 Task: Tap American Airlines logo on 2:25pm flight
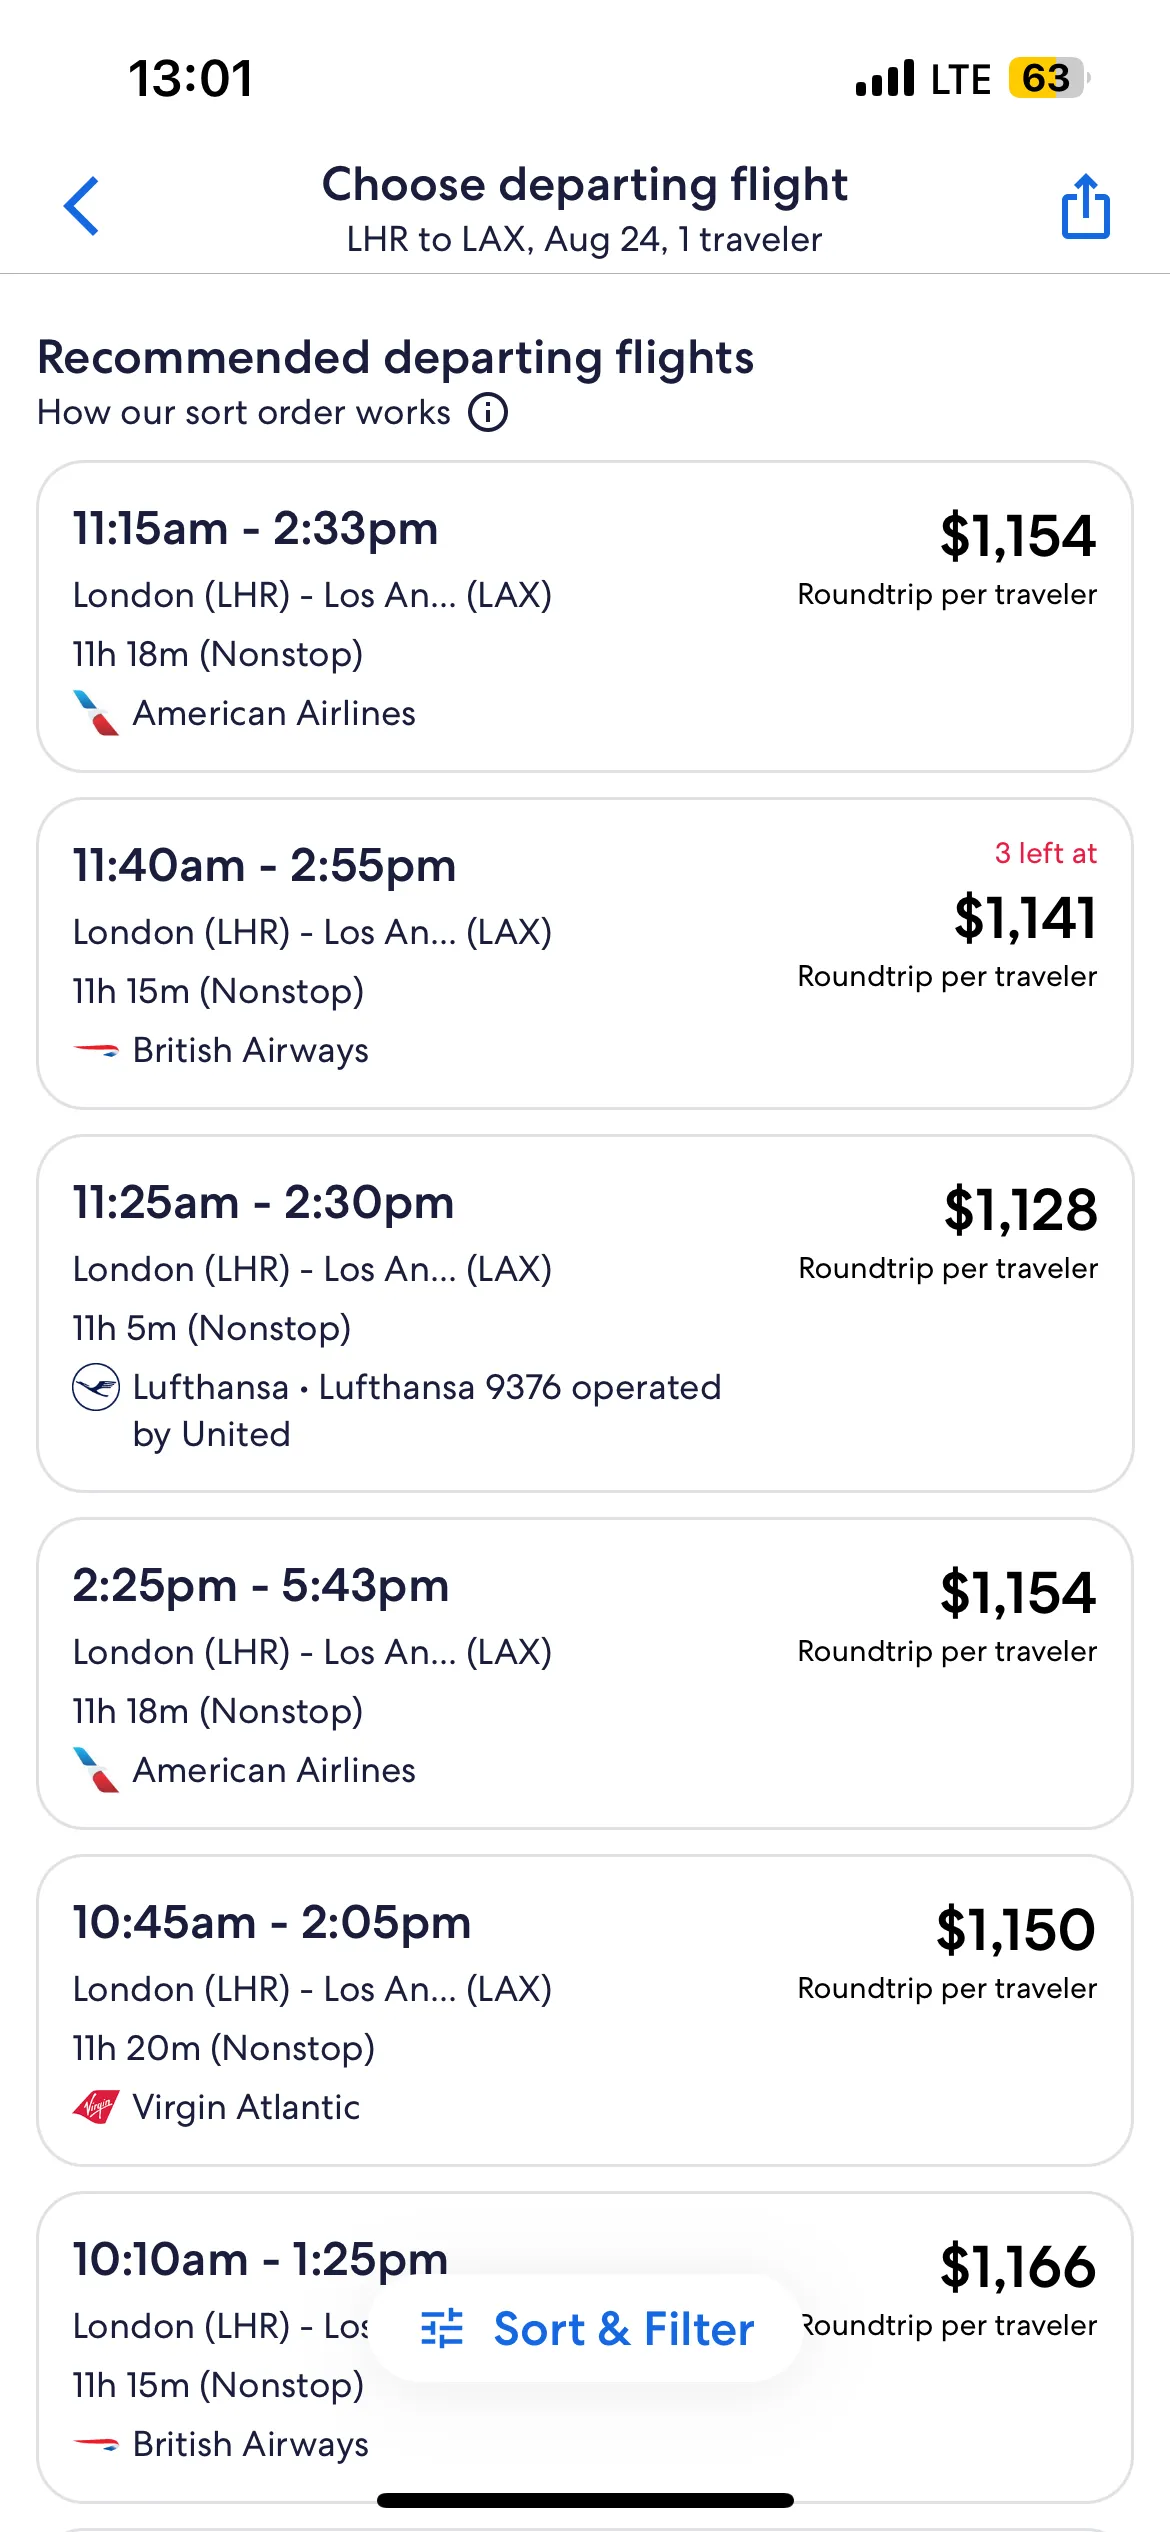[96, 1770]
